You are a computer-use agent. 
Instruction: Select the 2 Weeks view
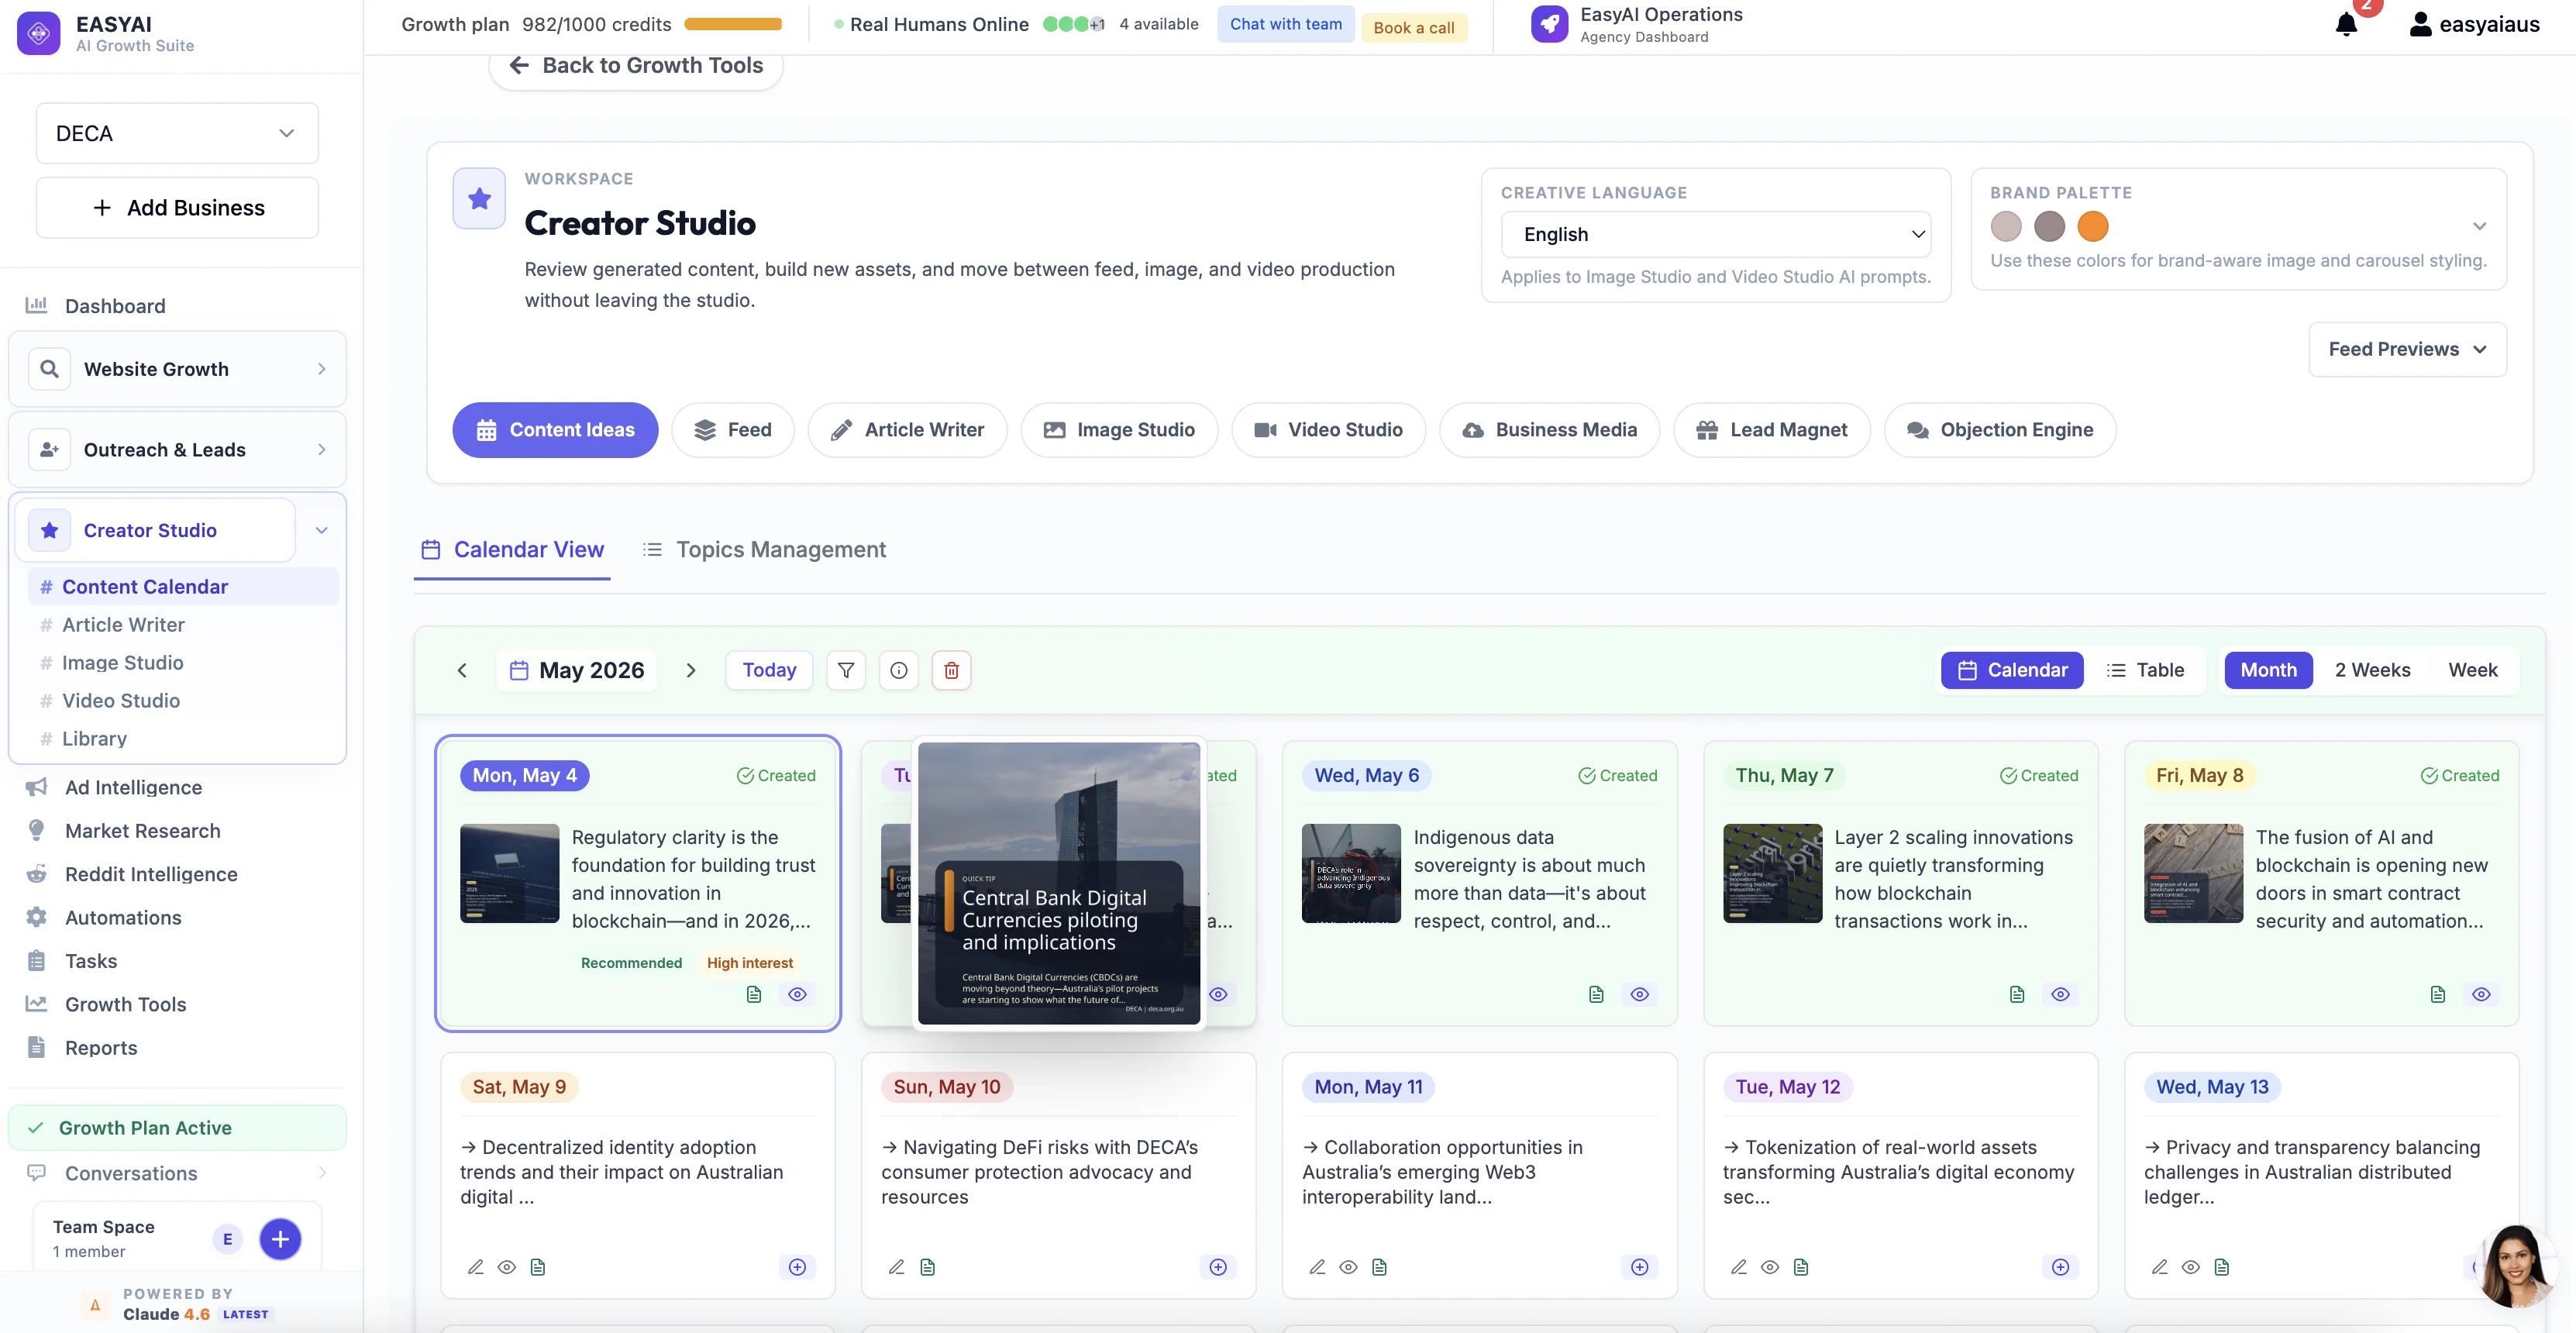2372,670
